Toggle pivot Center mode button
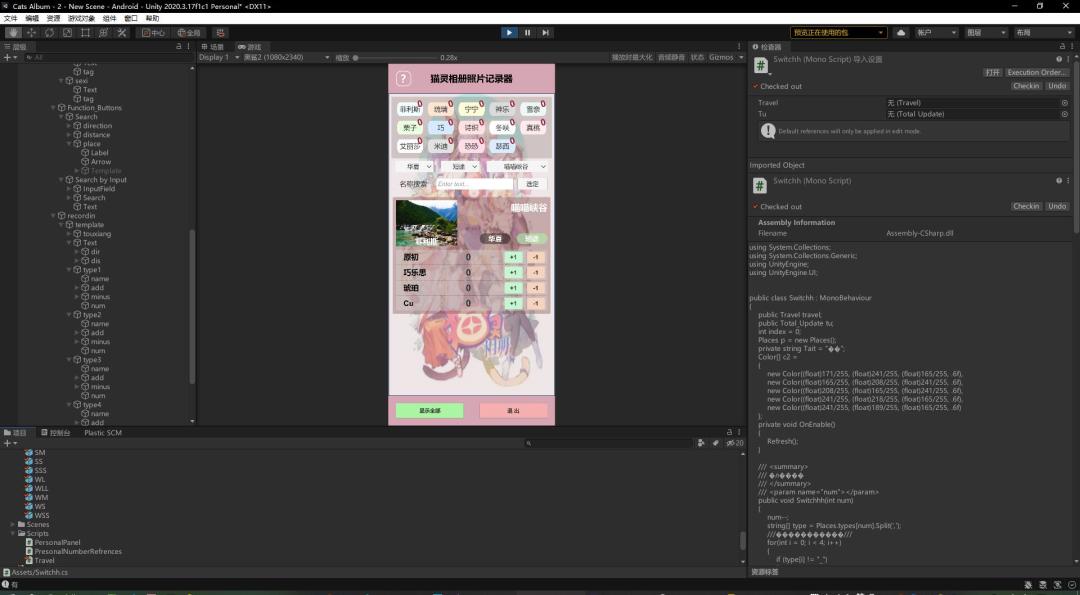 pyautogui.click(x=153, y=32)
